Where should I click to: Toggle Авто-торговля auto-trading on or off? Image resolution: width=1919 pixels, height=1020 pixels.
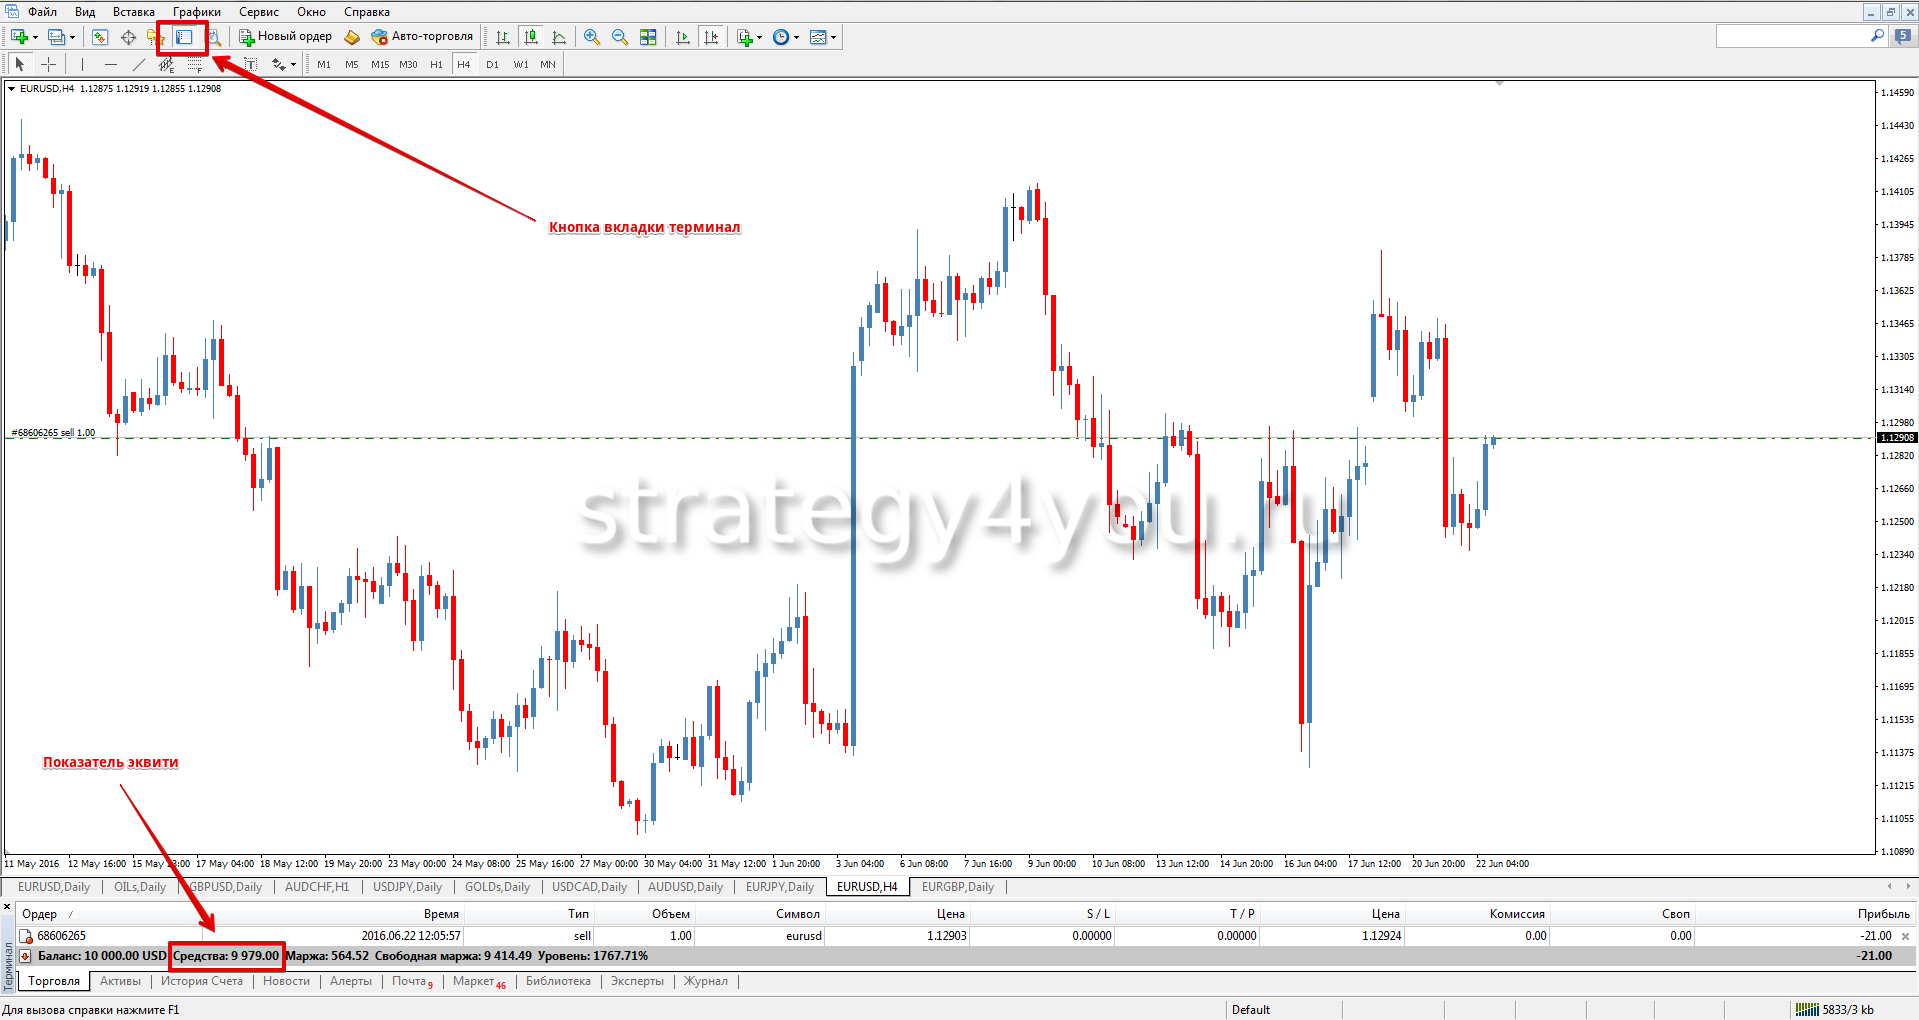coord(422,37)
